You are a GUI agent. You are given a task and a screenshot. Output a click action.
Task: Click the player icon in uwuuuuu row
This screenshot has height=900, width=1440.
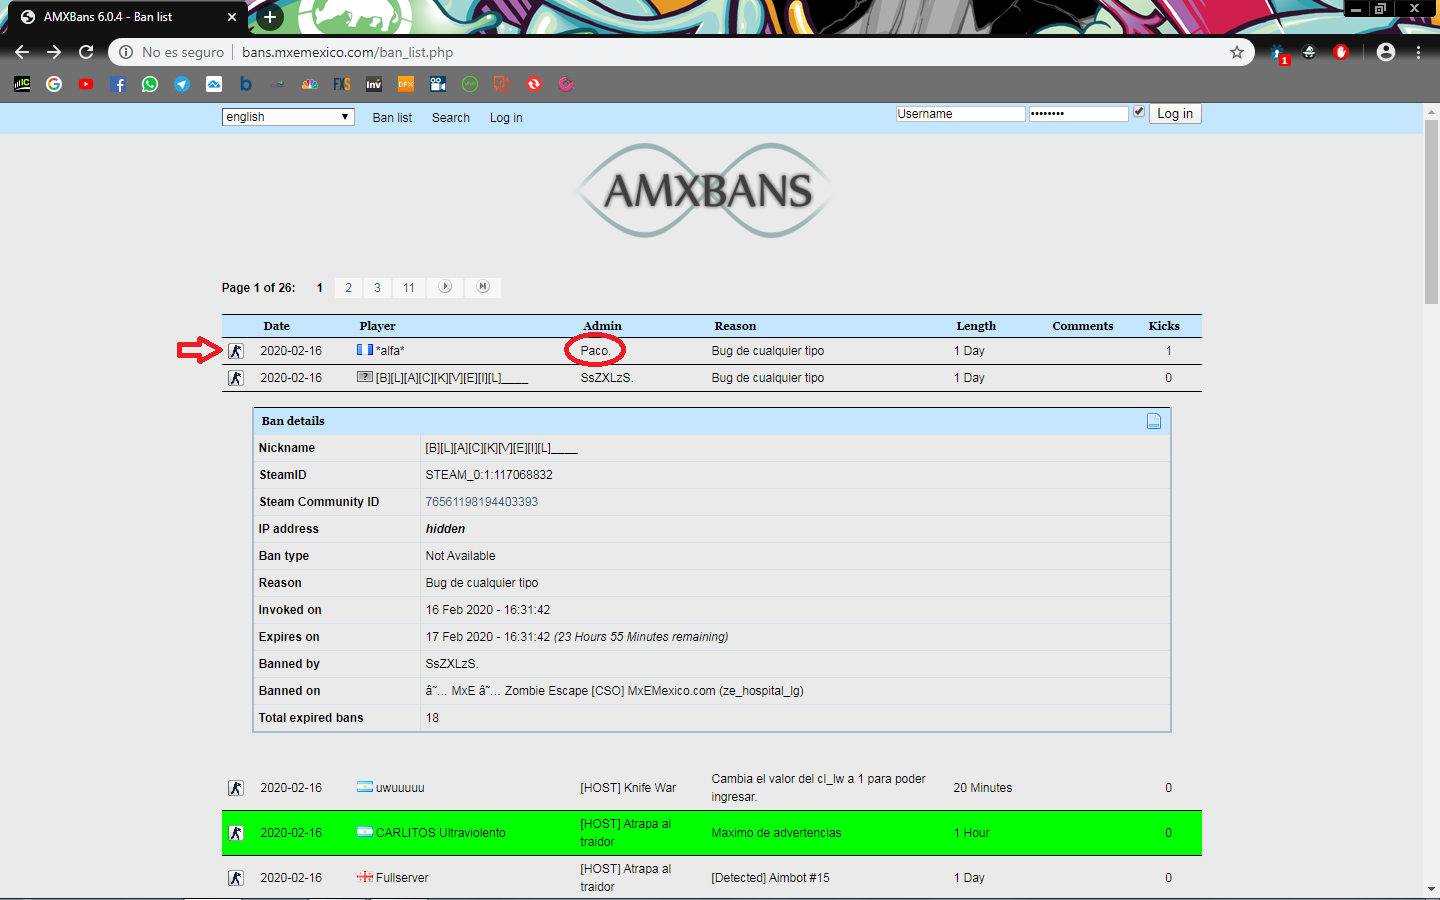coord(236,788)
